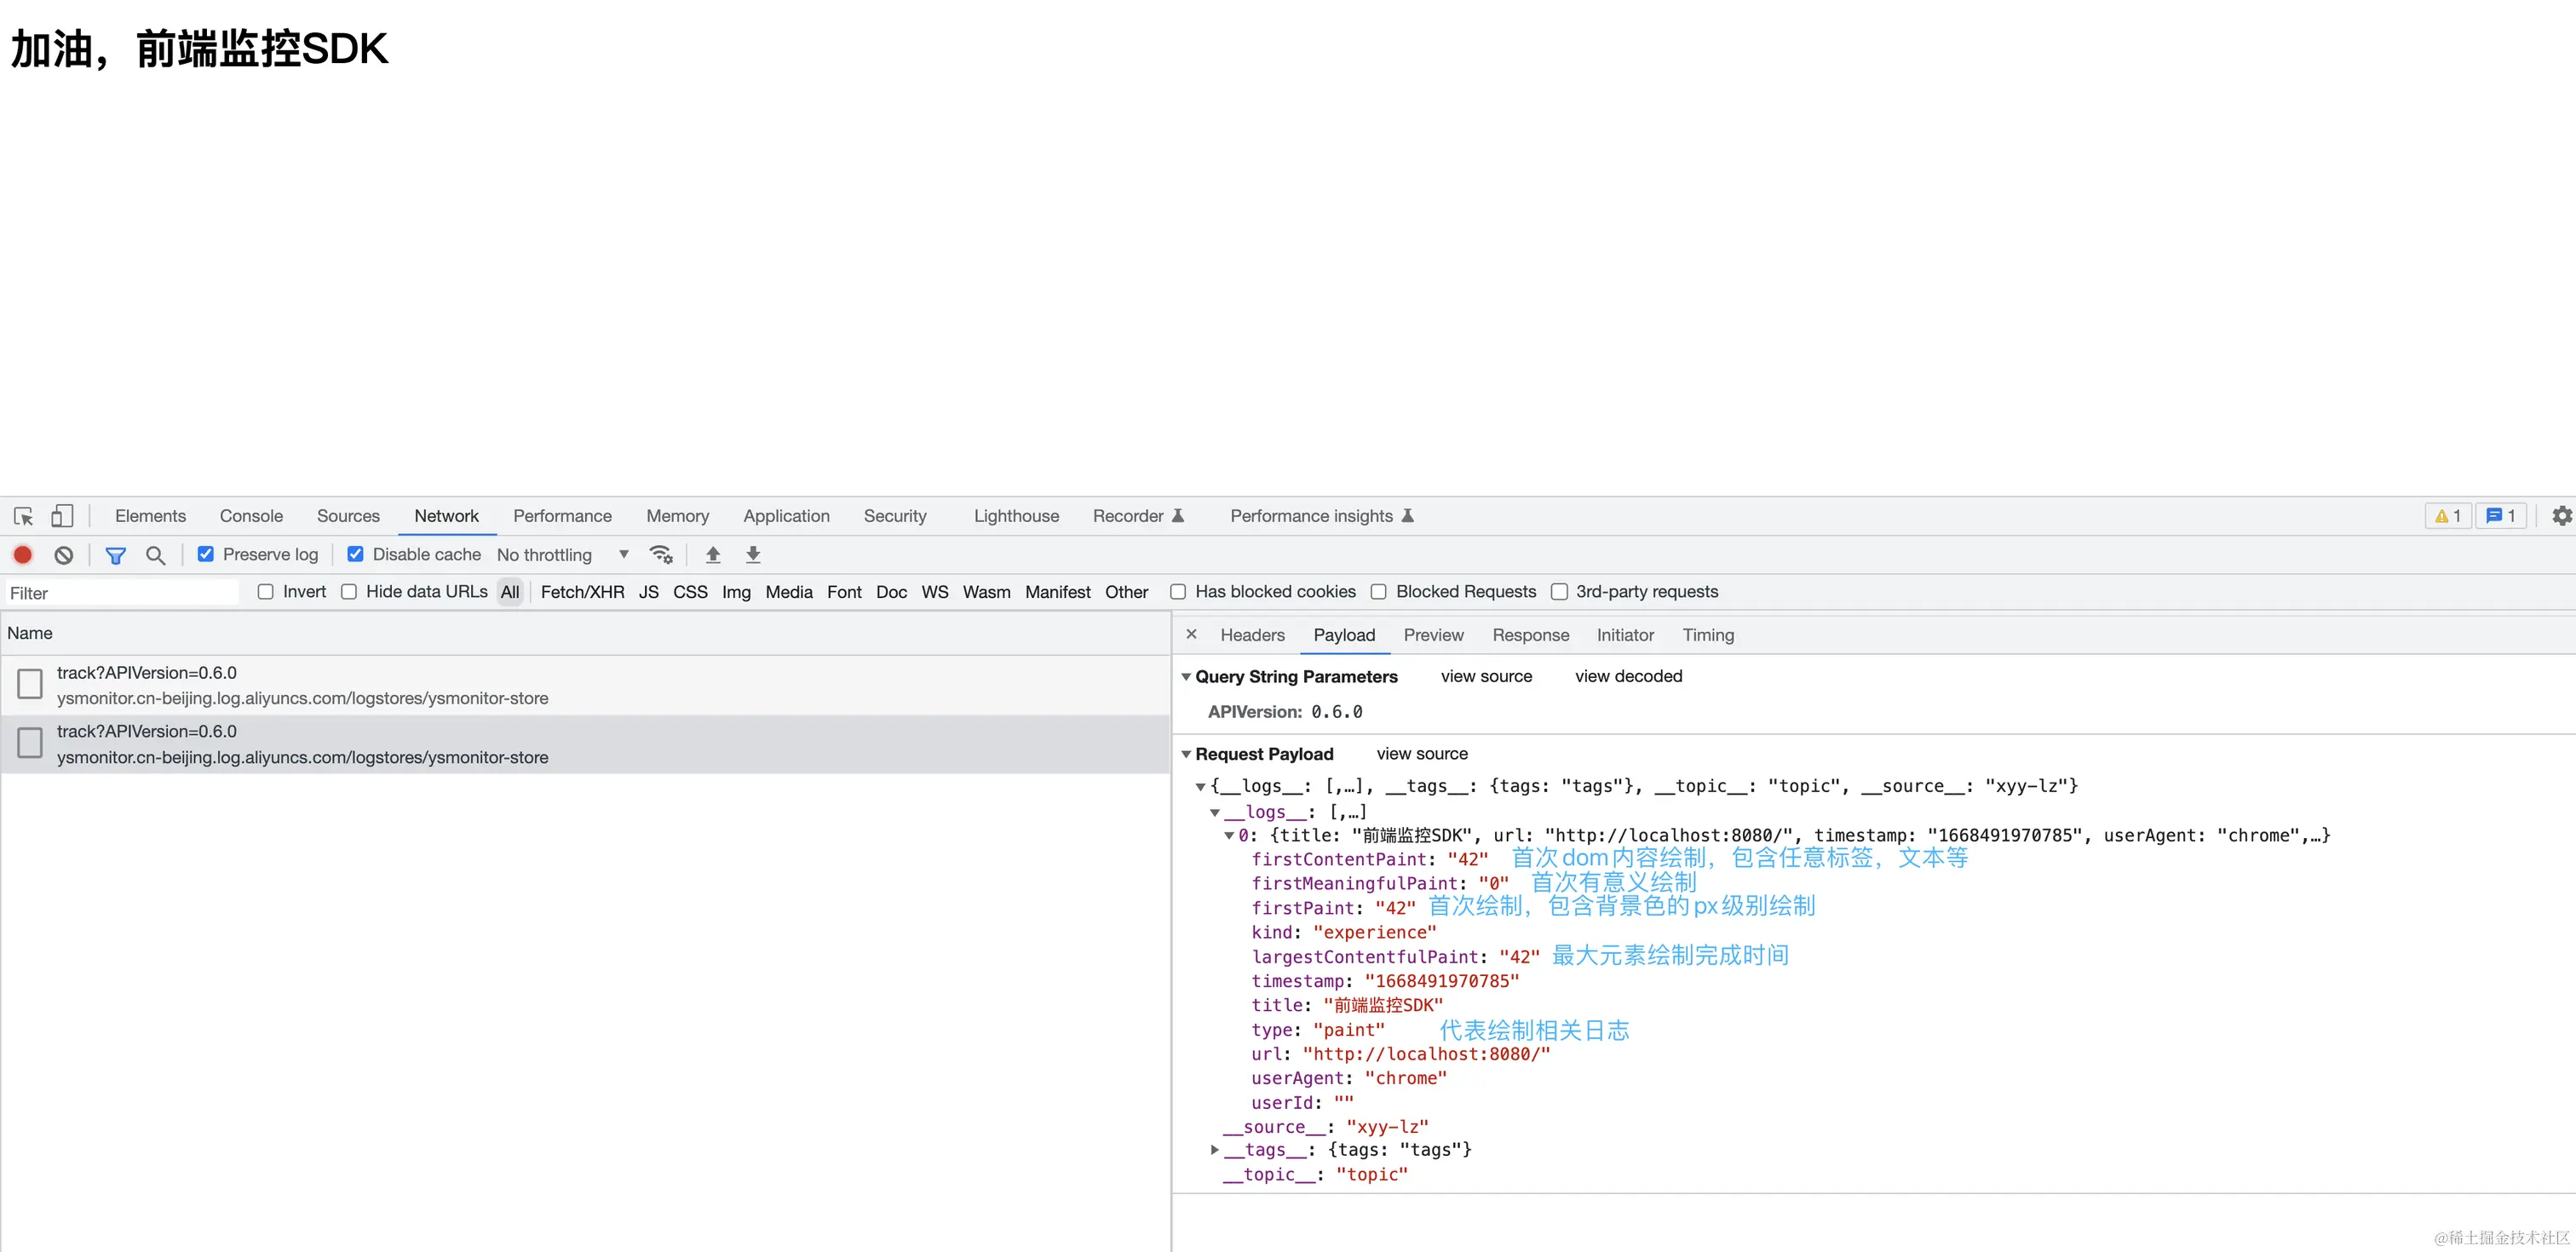Collapse Query String Parameters section
Image resolution: width=2576 pixels, height=1252 pixels.
point(1186,677)
